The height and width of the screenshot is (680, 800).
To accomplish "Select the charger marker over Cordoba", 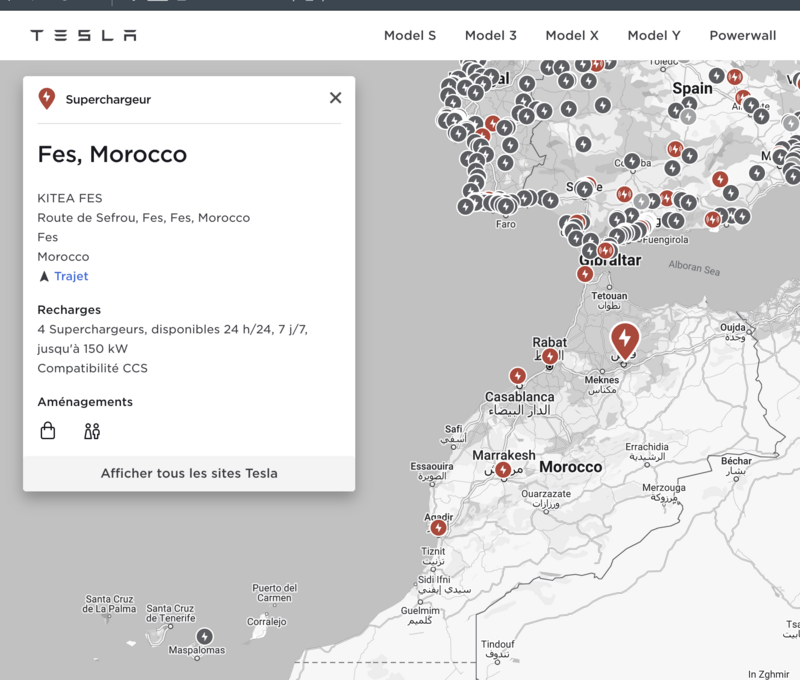I will (x=632, y=162).
